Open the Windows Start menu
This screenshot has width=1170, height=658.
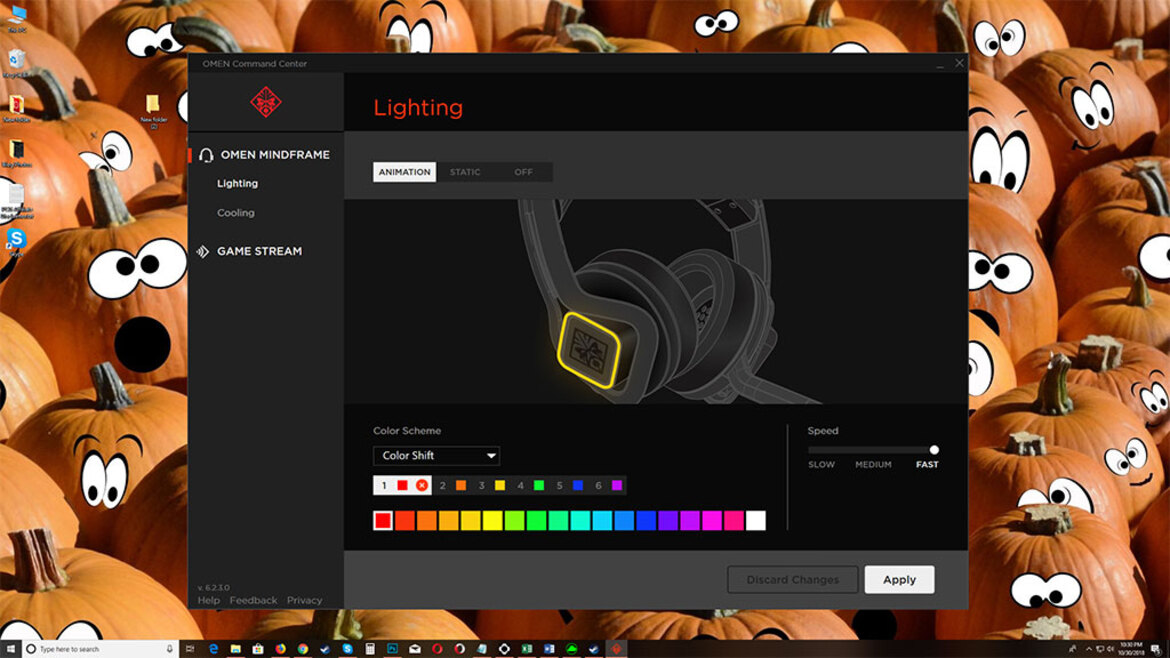[10, 649]
